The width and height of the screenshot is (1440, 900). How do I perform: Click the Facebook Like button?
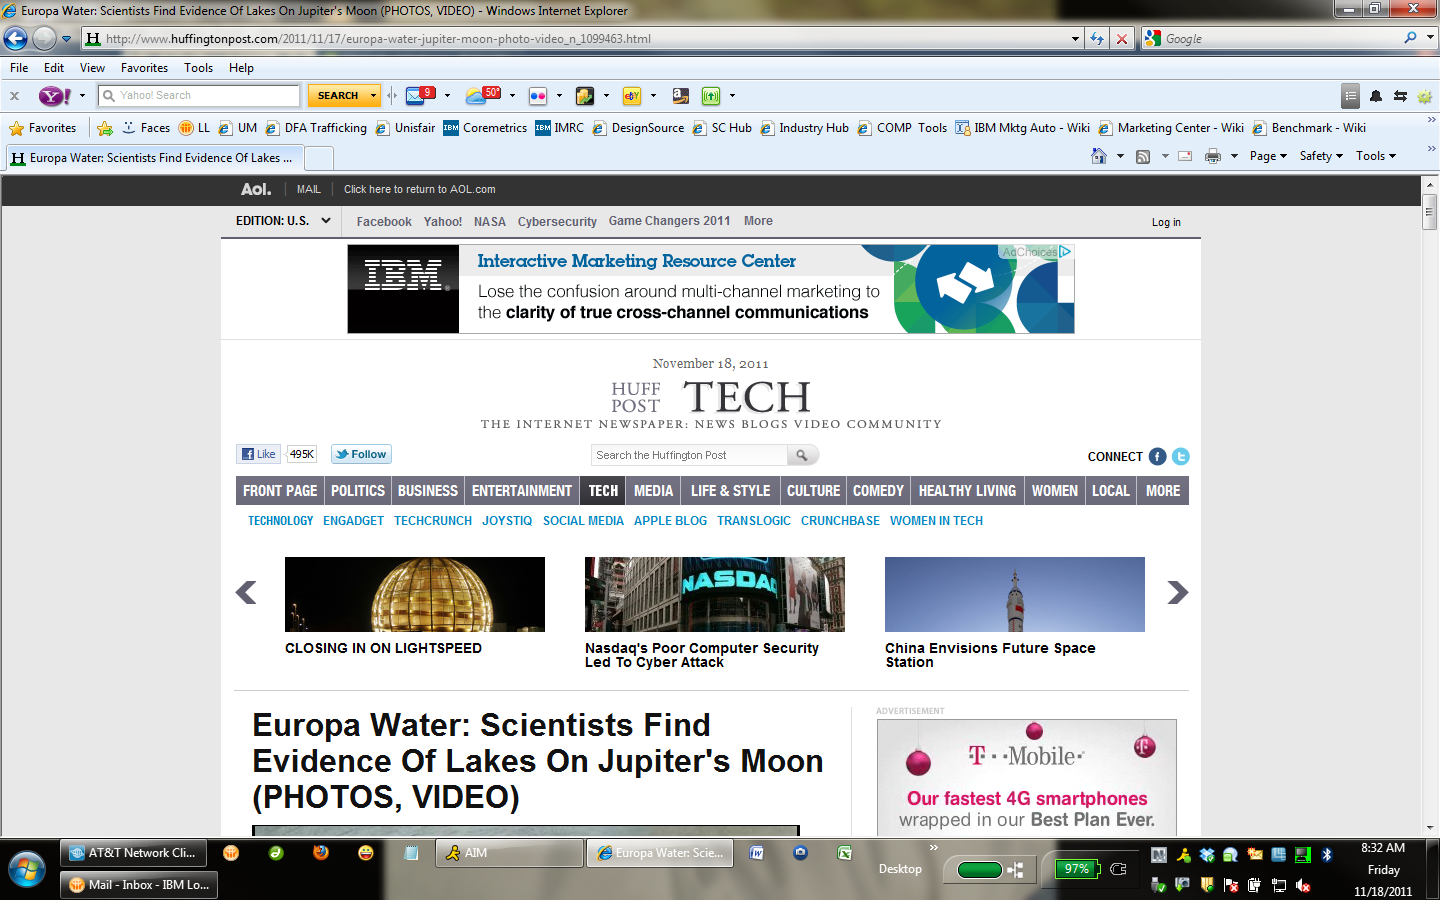click(x=259, y=454)
